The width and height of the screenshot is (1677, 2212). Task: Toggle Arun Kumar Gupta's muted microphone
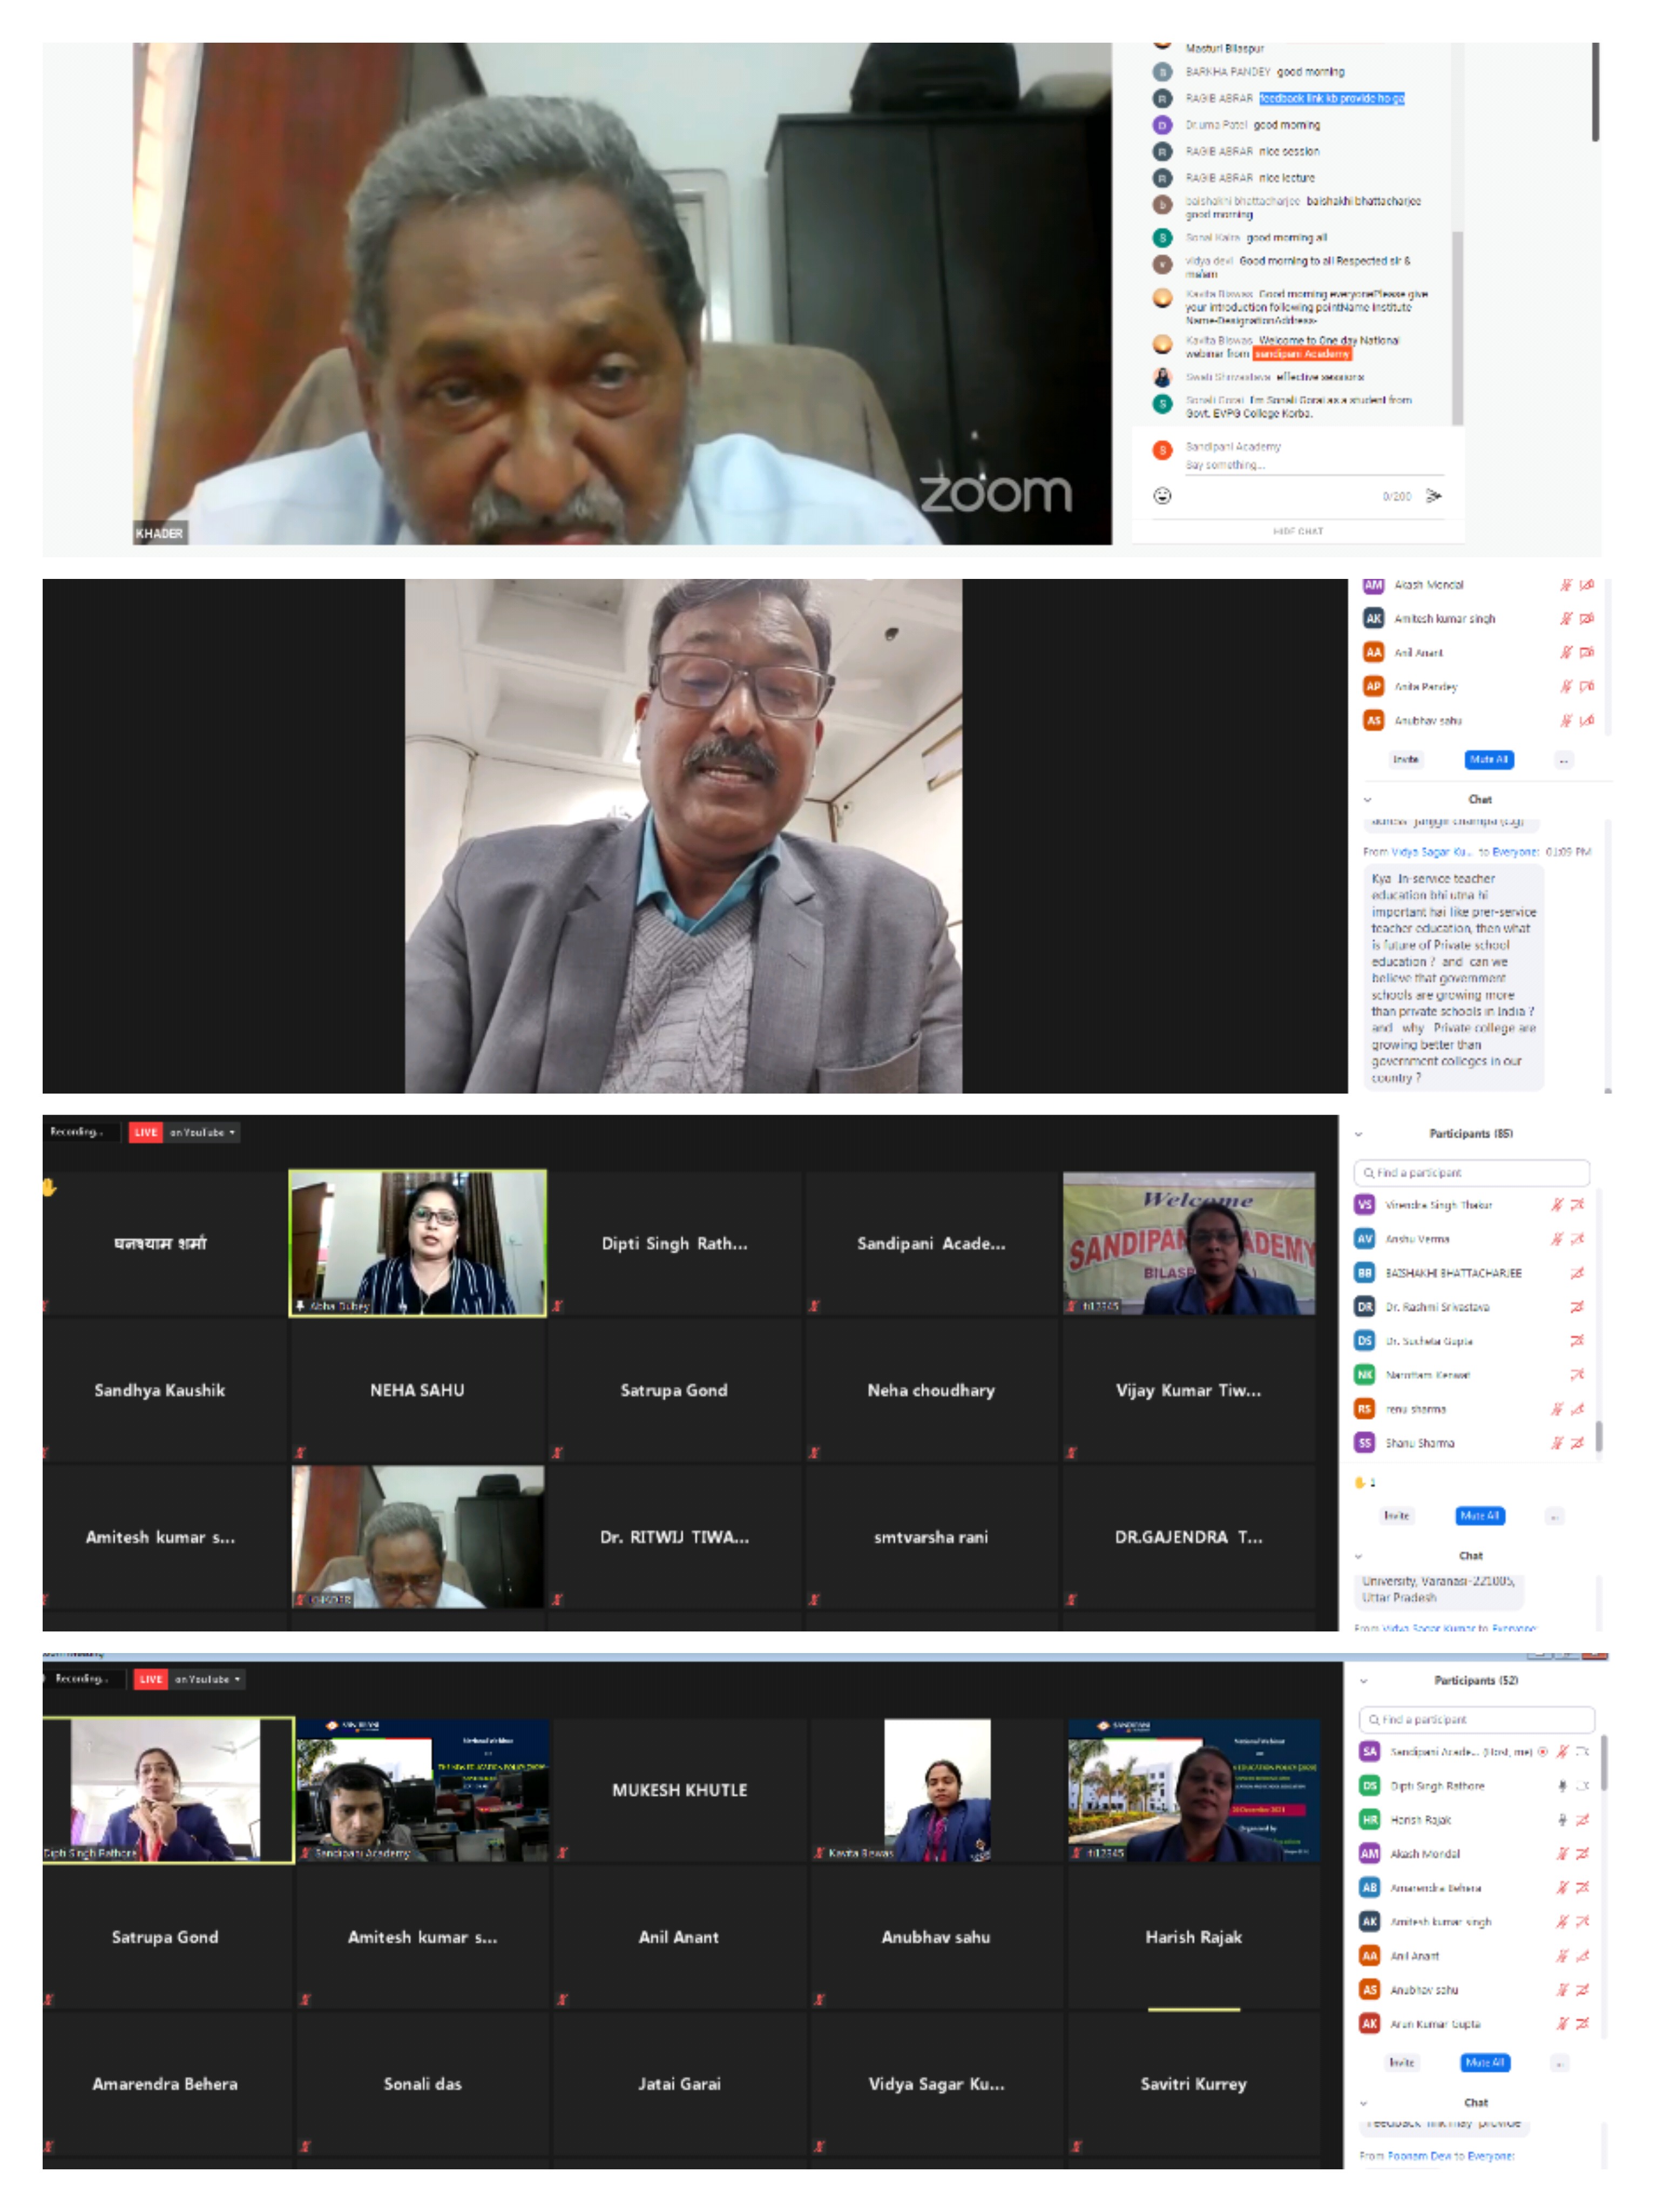tap(1562, 2023)
